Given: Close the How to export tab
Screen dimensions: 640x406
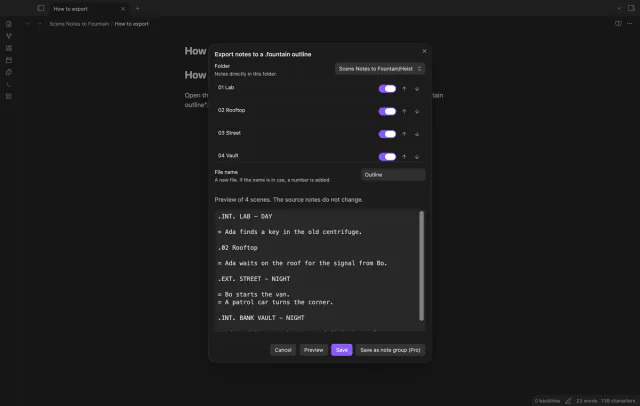Looking at the screenshot, I should pyautogui.click(x=122, y=9).
